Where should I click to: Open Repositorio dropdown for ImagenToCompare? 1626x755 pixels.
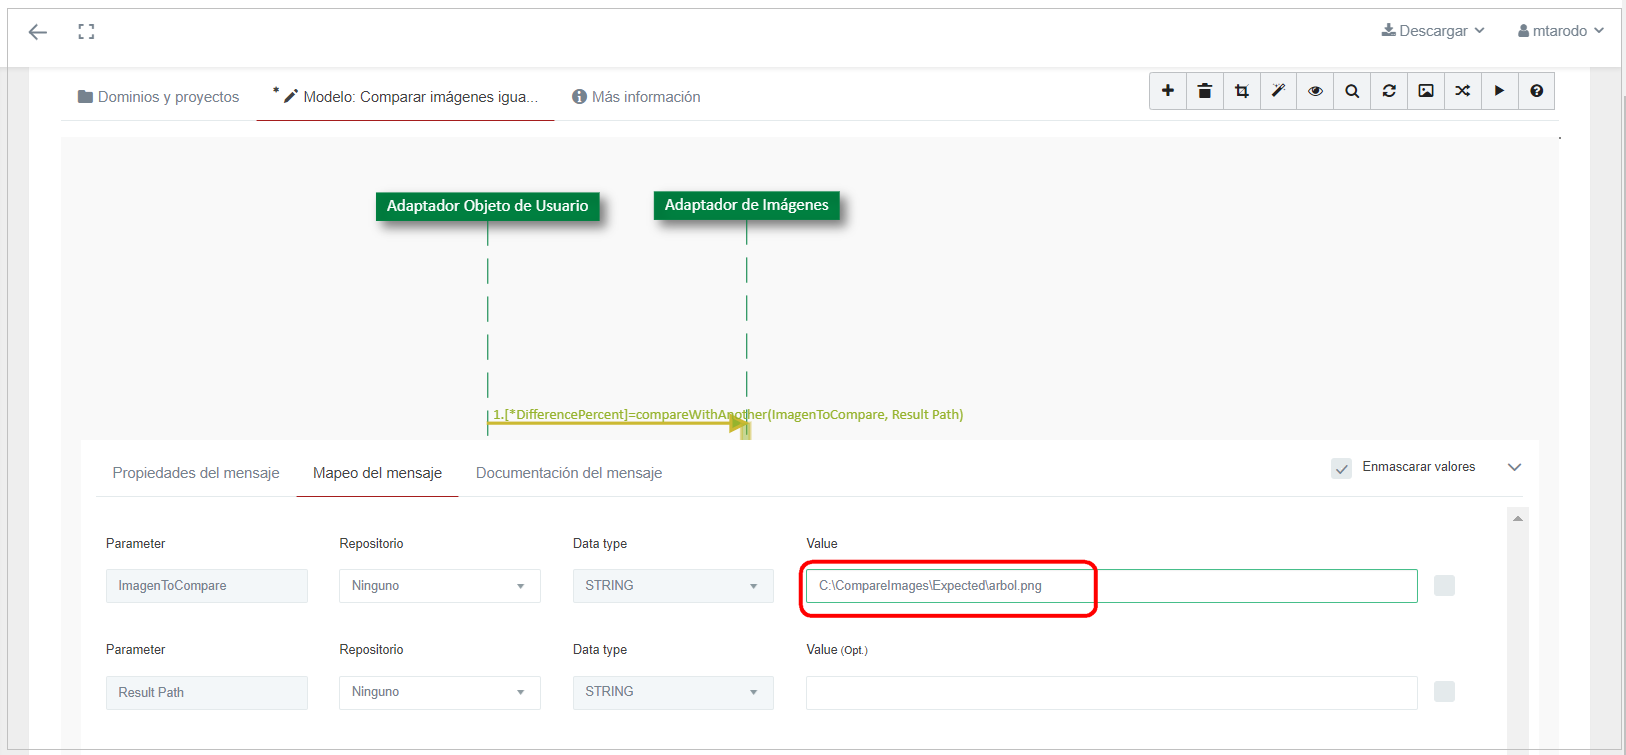[x=439, y=586]
